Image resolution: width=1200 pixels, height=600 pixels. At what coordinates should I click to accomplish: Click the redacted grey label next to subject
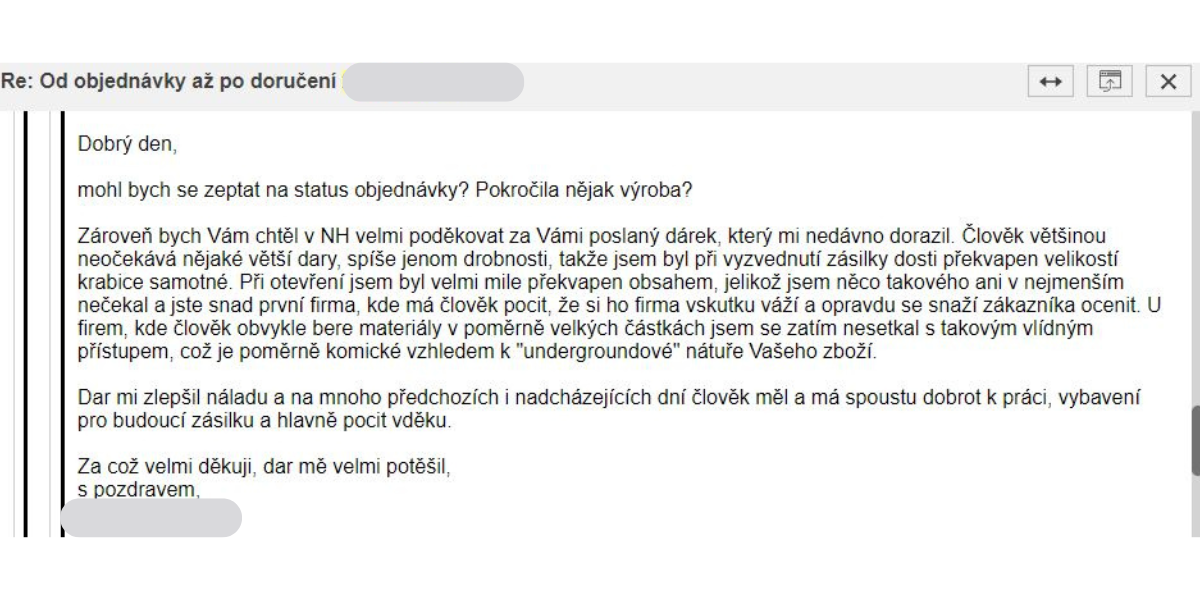(x=433, y=82)
